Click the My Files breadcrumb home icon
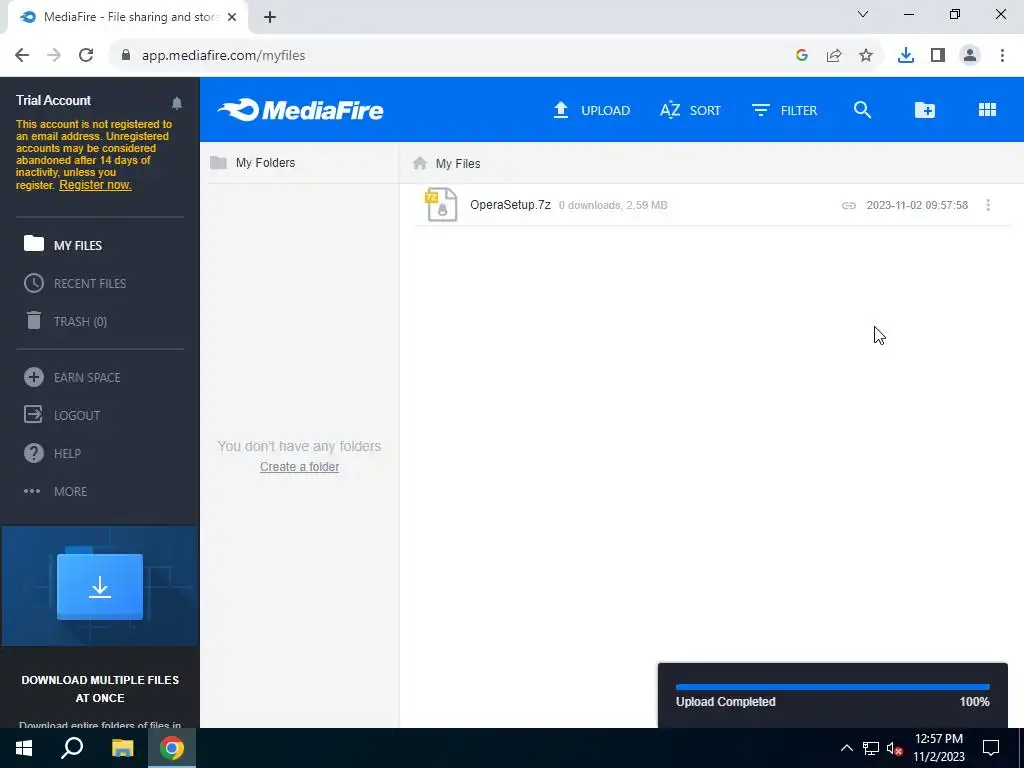Screen dimensions: 1024x768 pyautogui.click(x=420, y=163)
